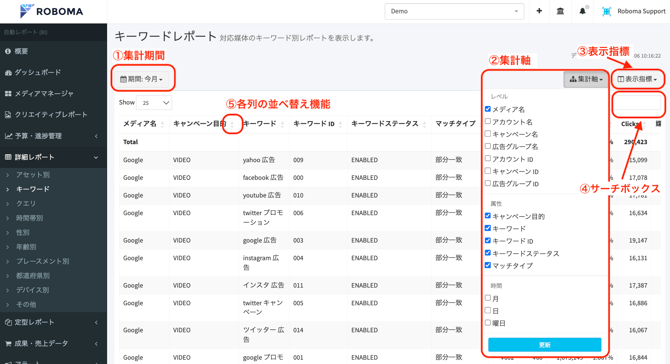Click the youtube 広告 keyword cell
670x364 pixels.
coord(262,195)
